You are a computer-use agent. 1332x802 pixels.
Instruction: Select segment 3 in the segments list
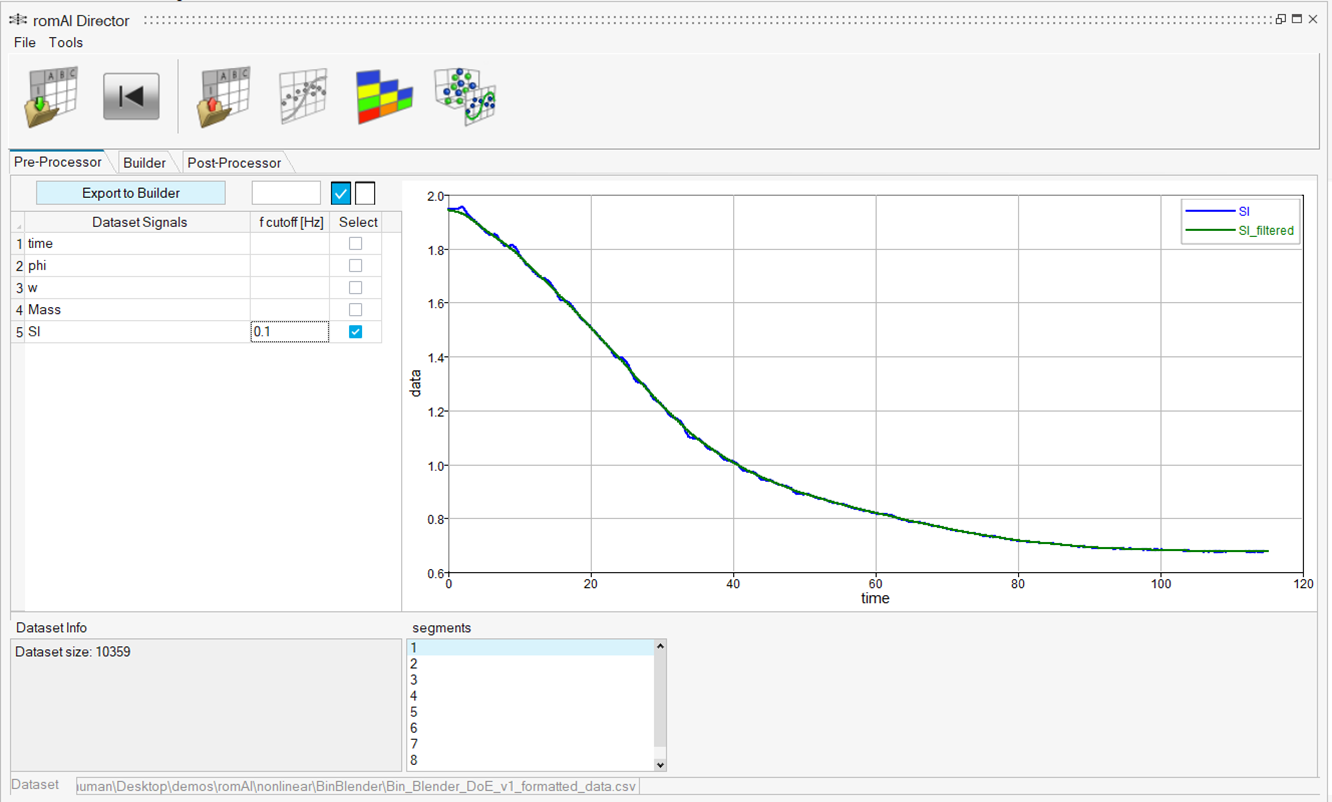530,680
